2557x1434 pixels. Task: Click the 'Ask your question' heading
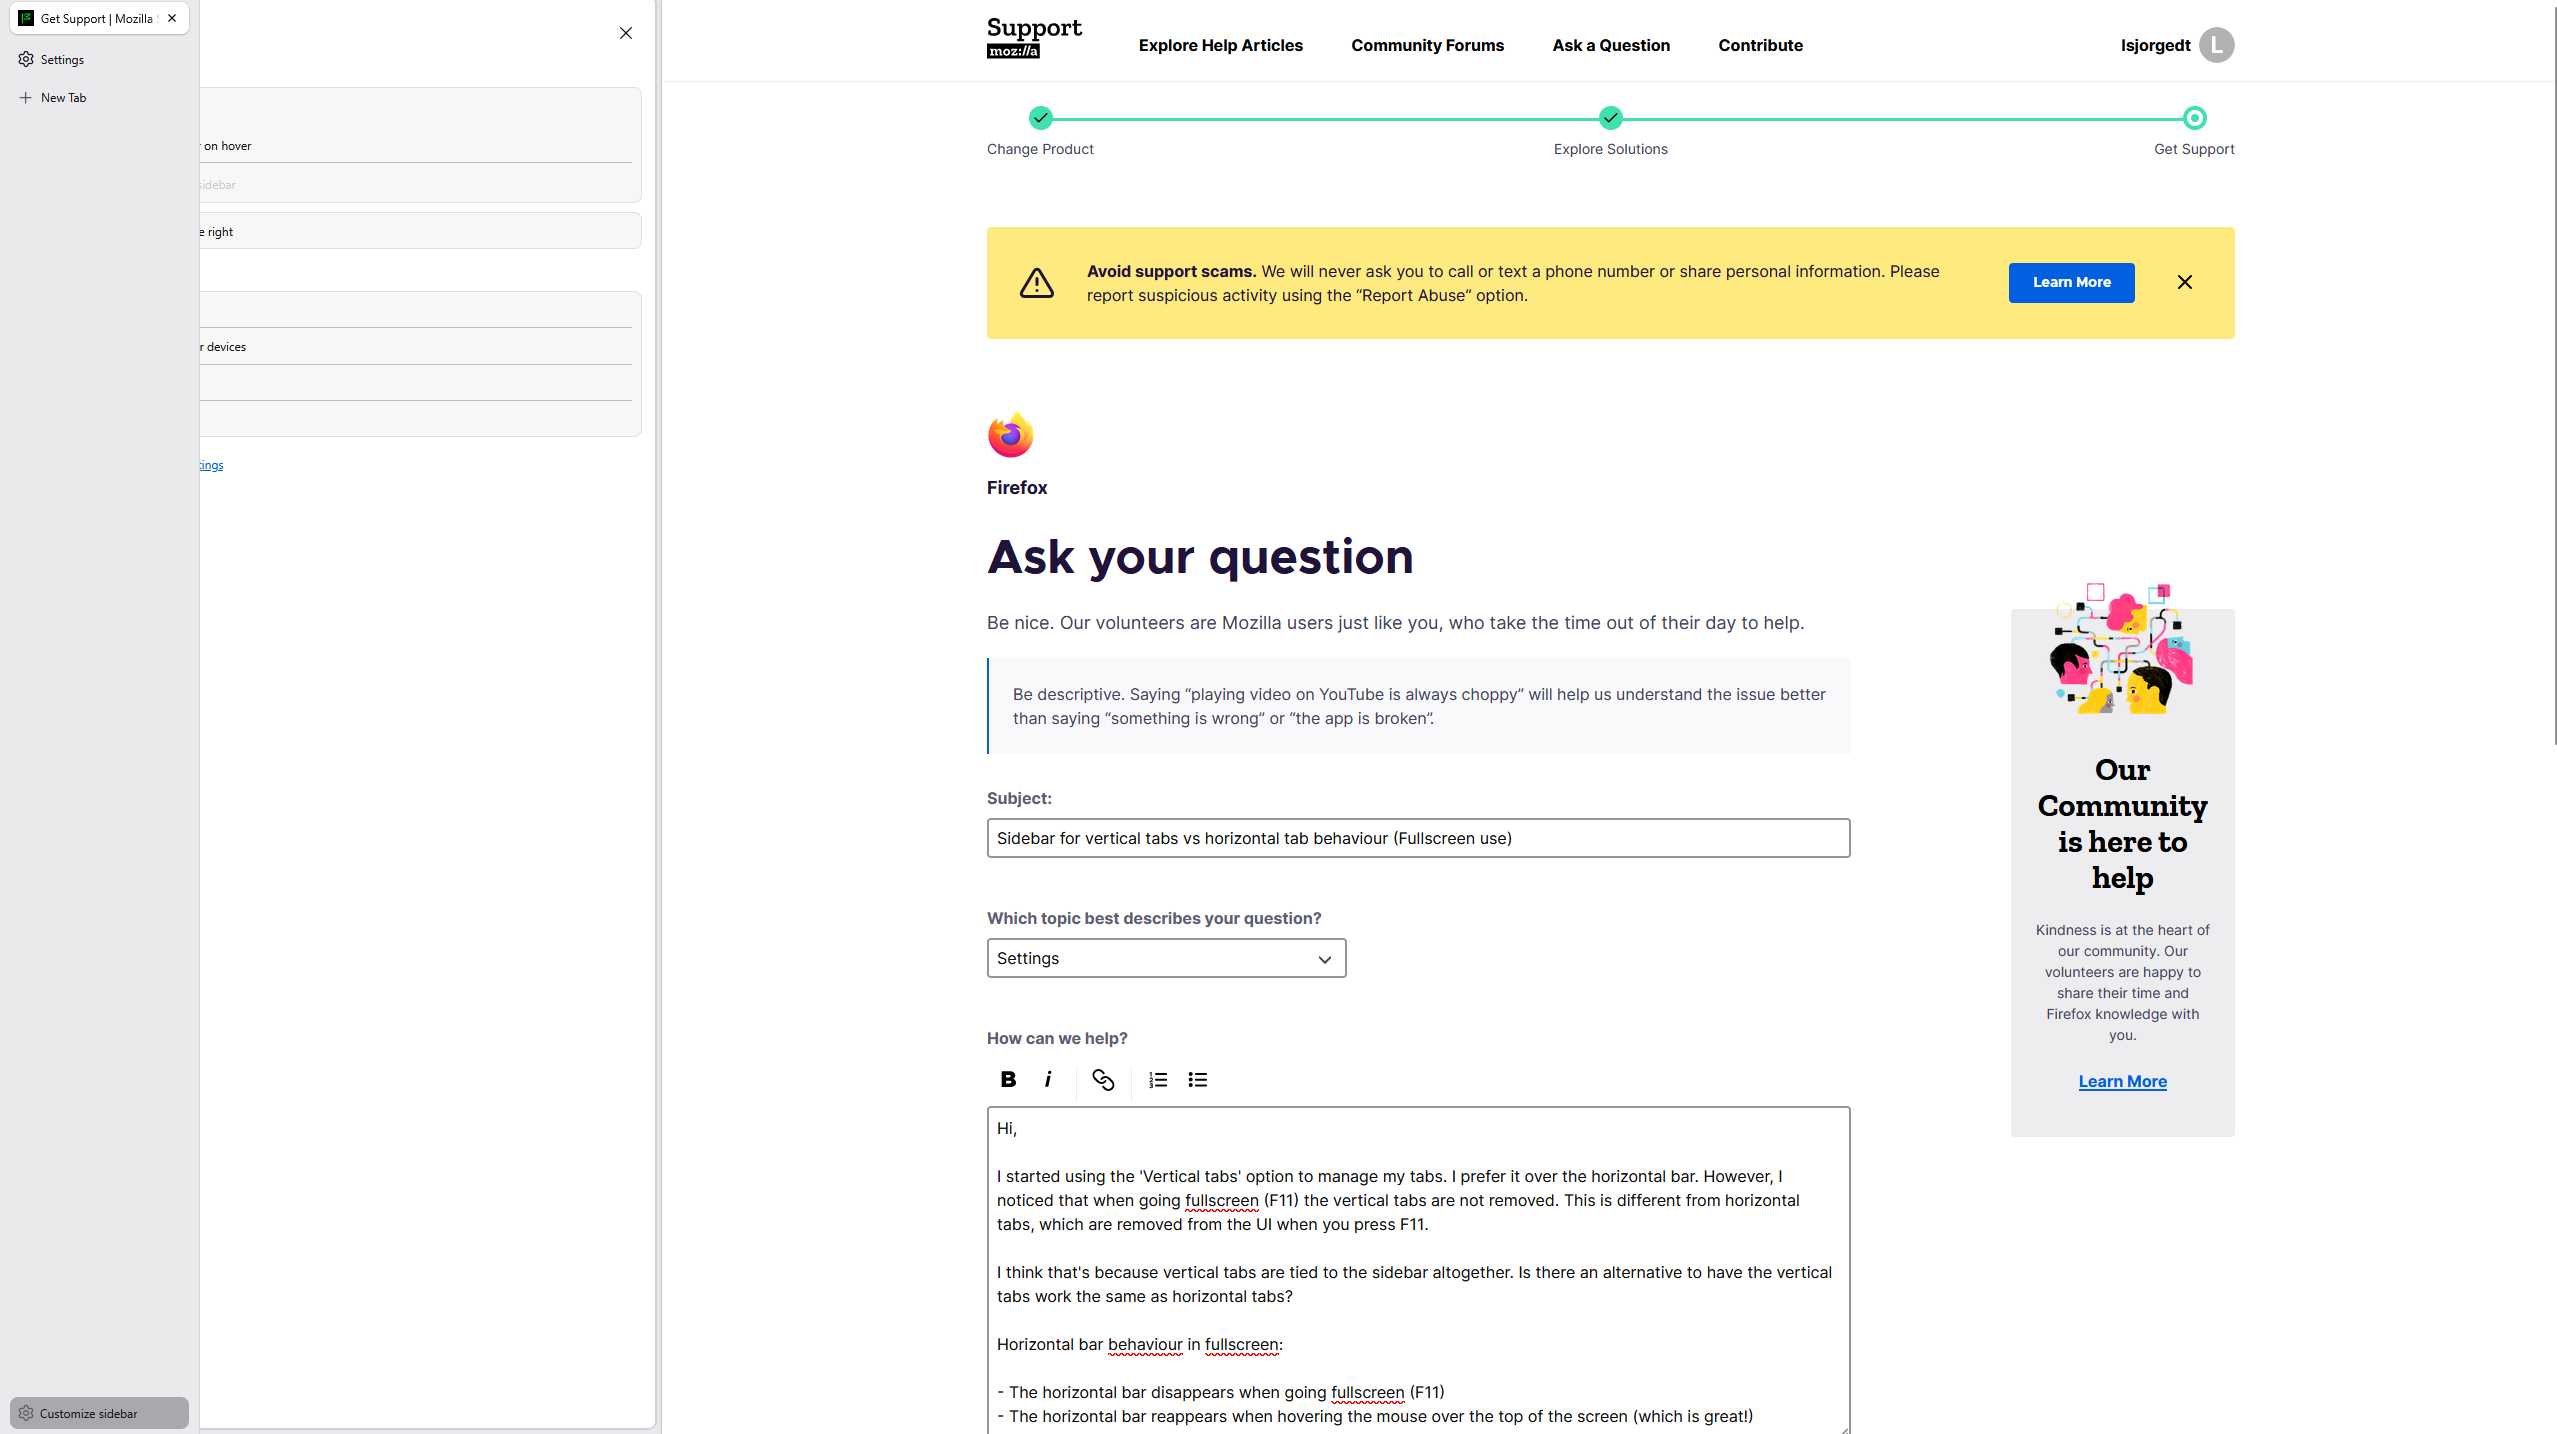pyautogui.click(x=1200, y=556)
